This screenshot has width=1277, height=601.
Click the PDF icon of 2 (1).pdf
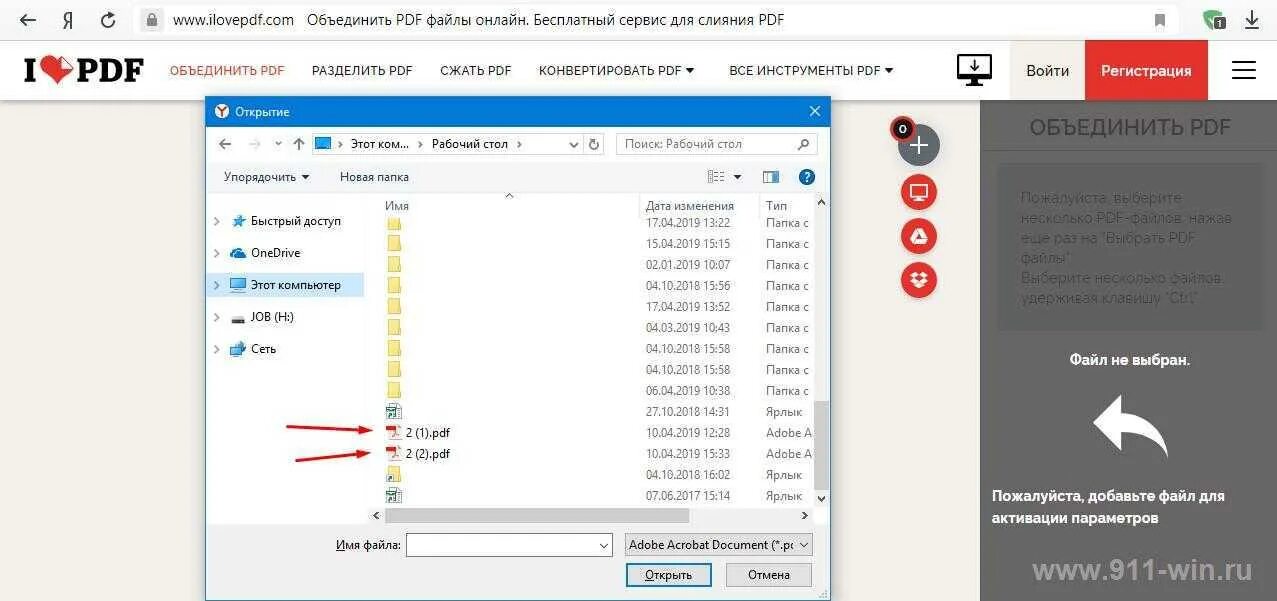click(x=394, y=432)
